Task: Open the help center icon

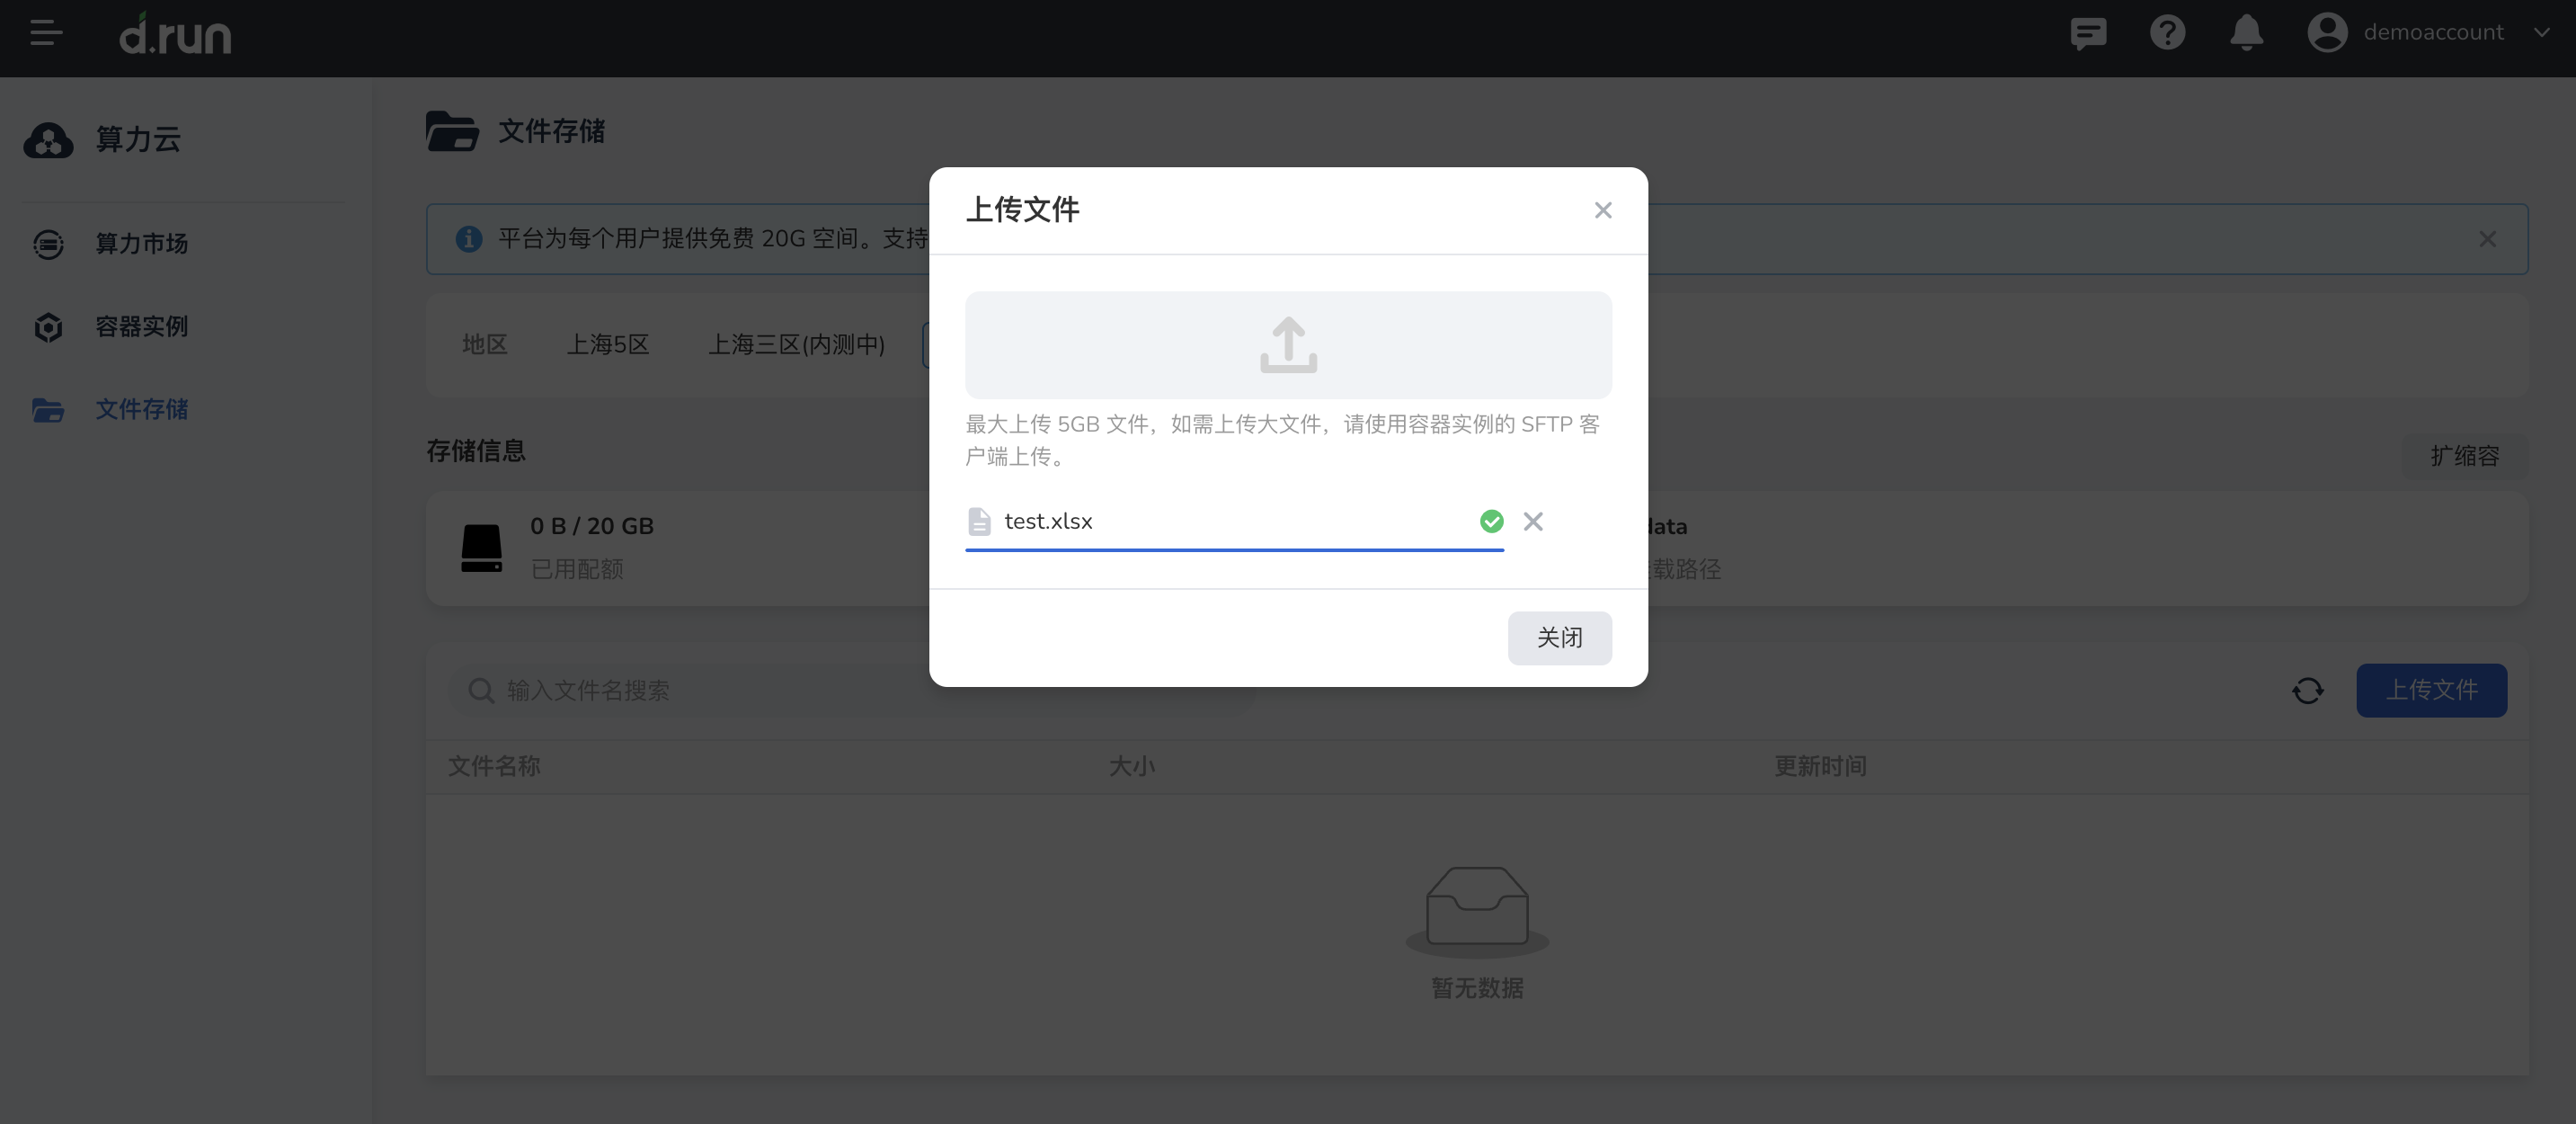Action: pos(2167,33)
